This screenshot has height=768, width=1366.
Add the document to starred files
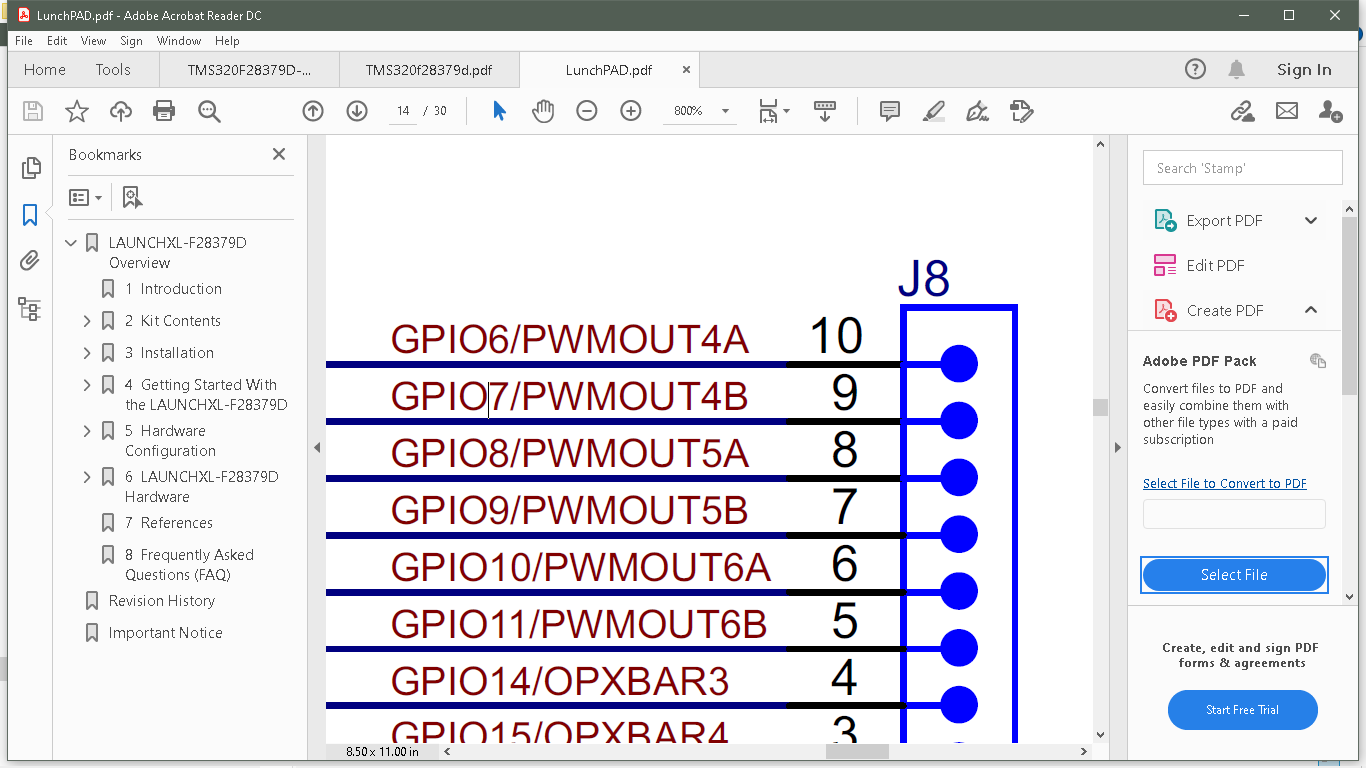click(x=77, y=111)
